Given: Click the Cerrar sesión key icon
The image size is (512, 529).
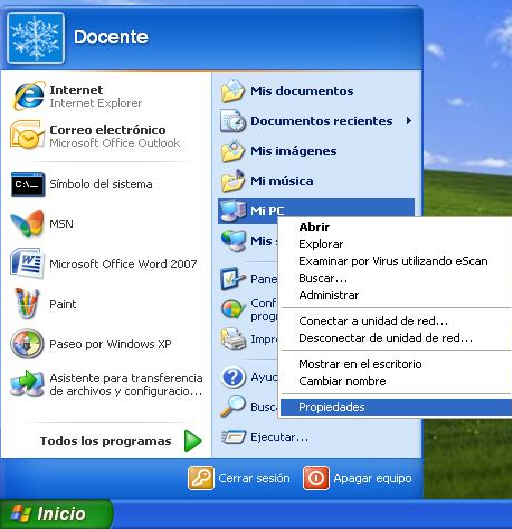Looking at the screenshot, I should (x=201, y=478).
